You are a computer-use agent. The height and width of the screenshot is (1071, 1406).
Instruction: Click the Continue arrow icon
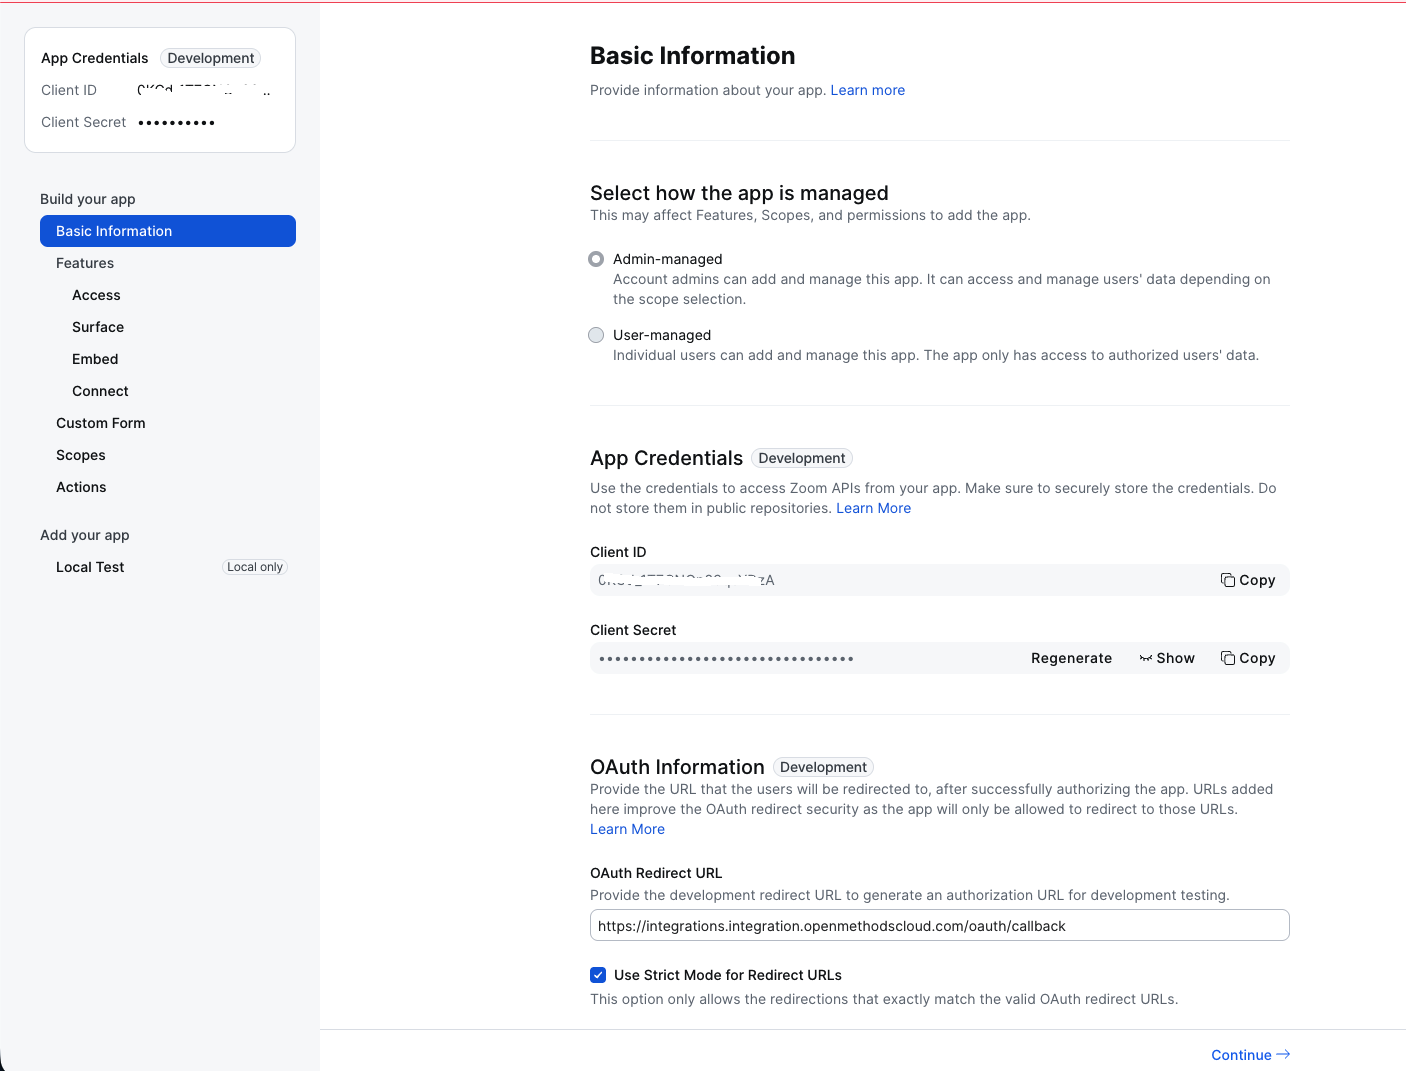[1283, 1054]
